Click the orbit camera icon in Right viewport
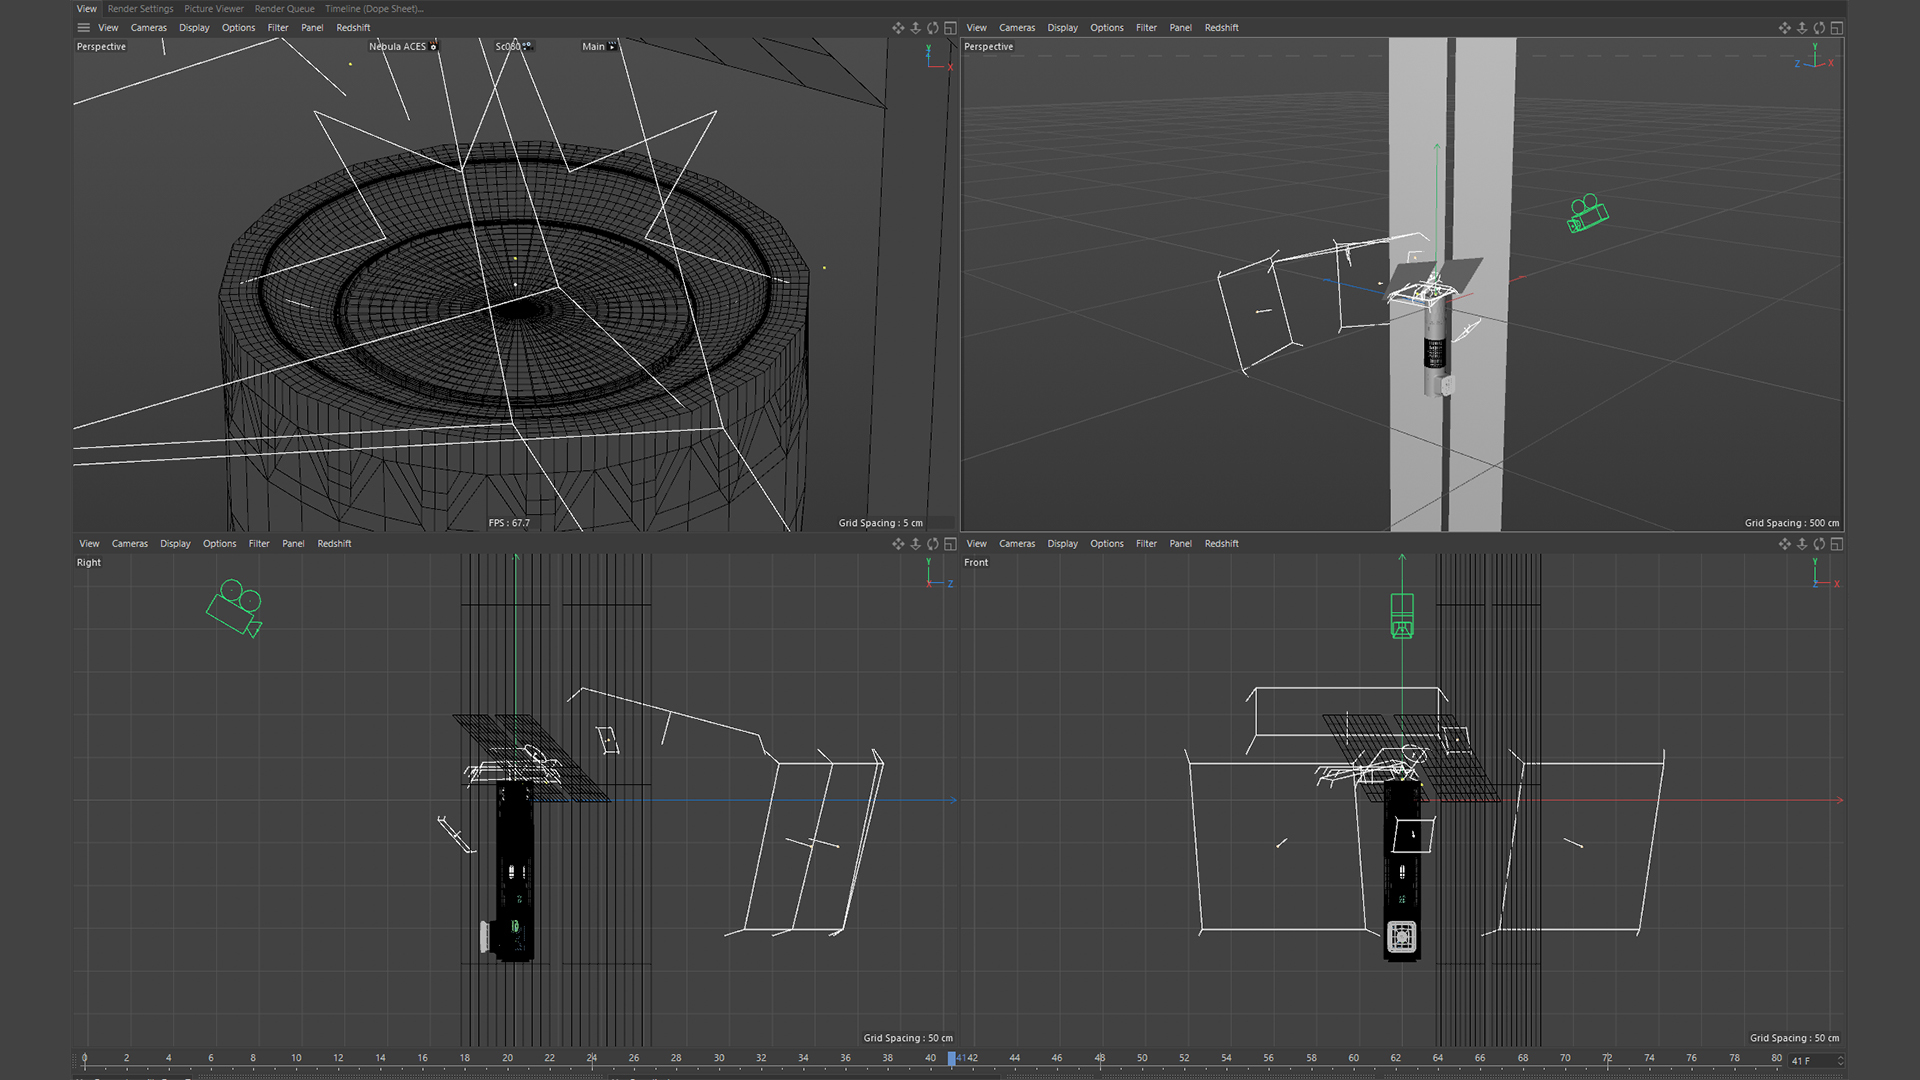1920x1080 pixels. [x=932, y=544]
